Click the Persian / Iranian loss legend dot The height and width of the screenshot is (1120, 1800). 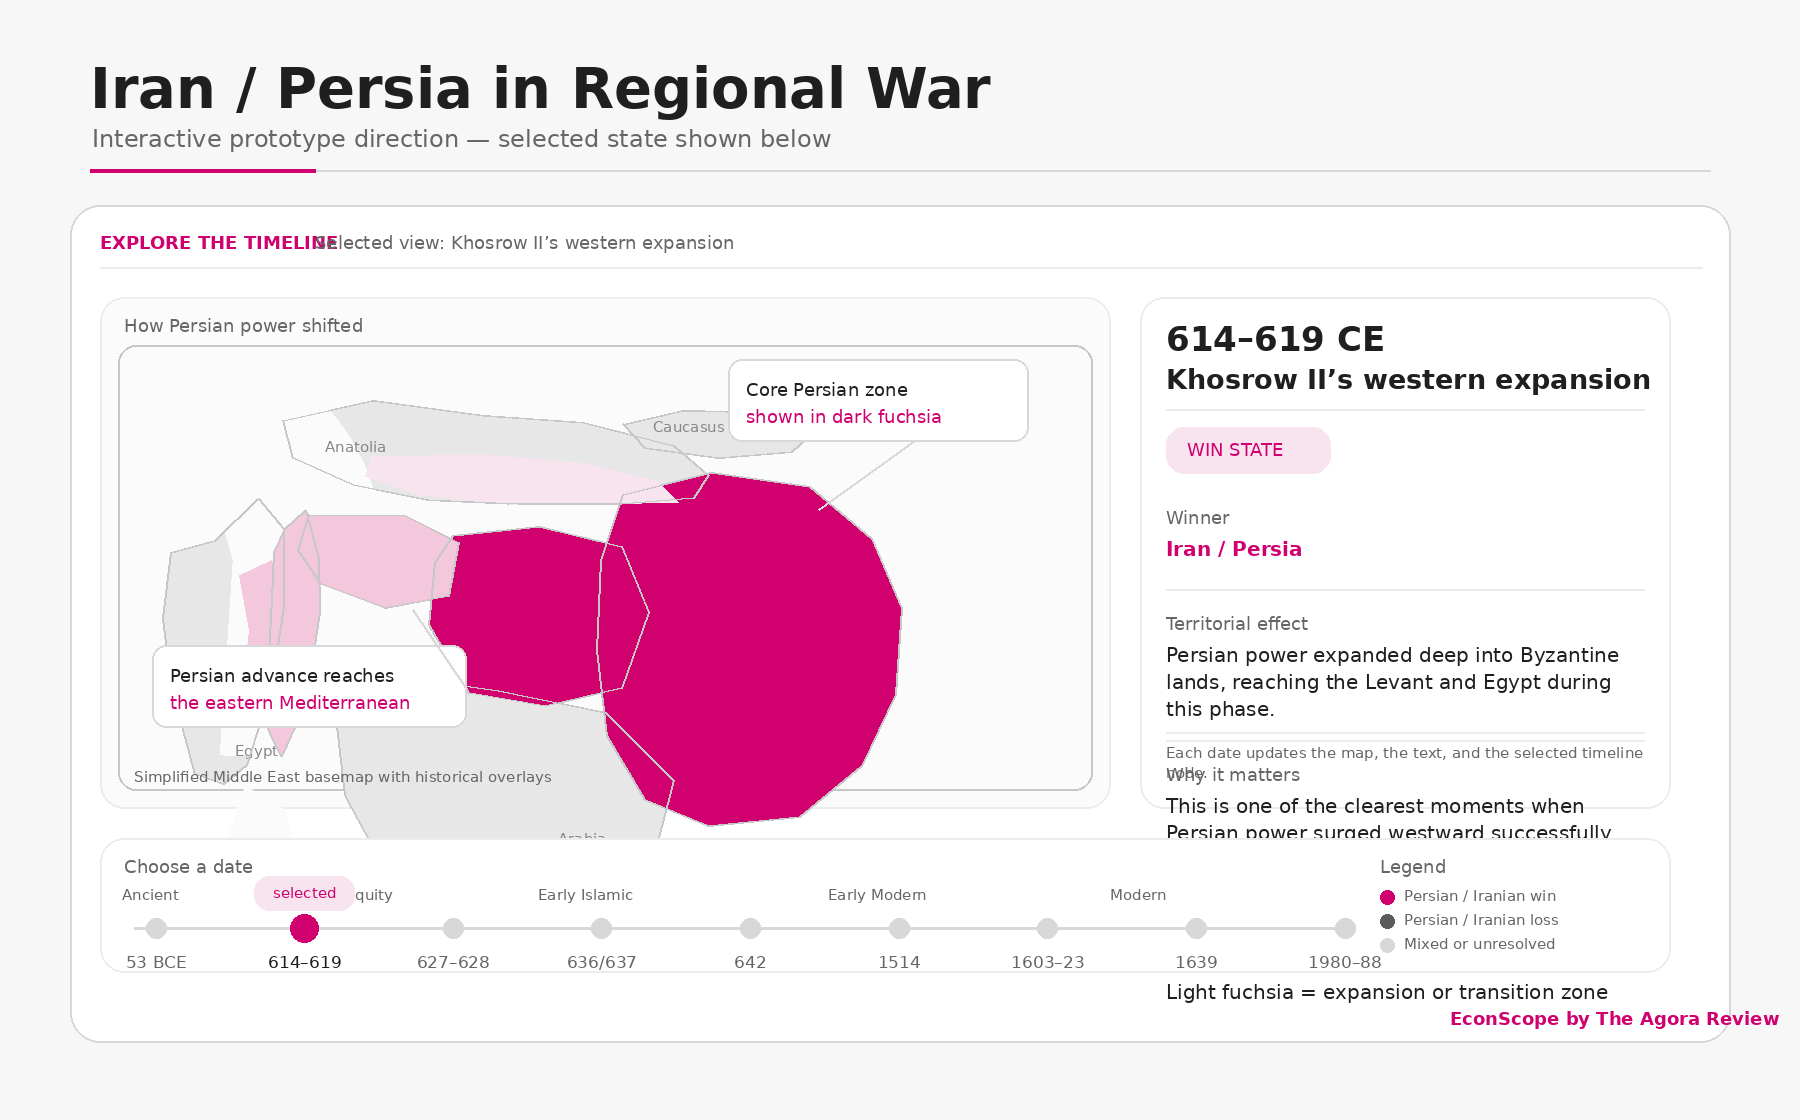point(1387,921)
